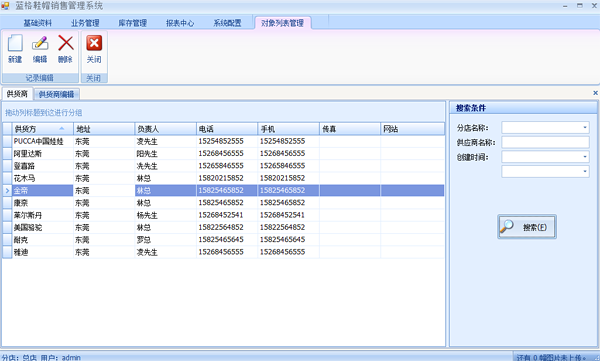Switch to the 库存管理 ribbon tab
The height and width of the screenshot is (361, 600).
(132, 23)
